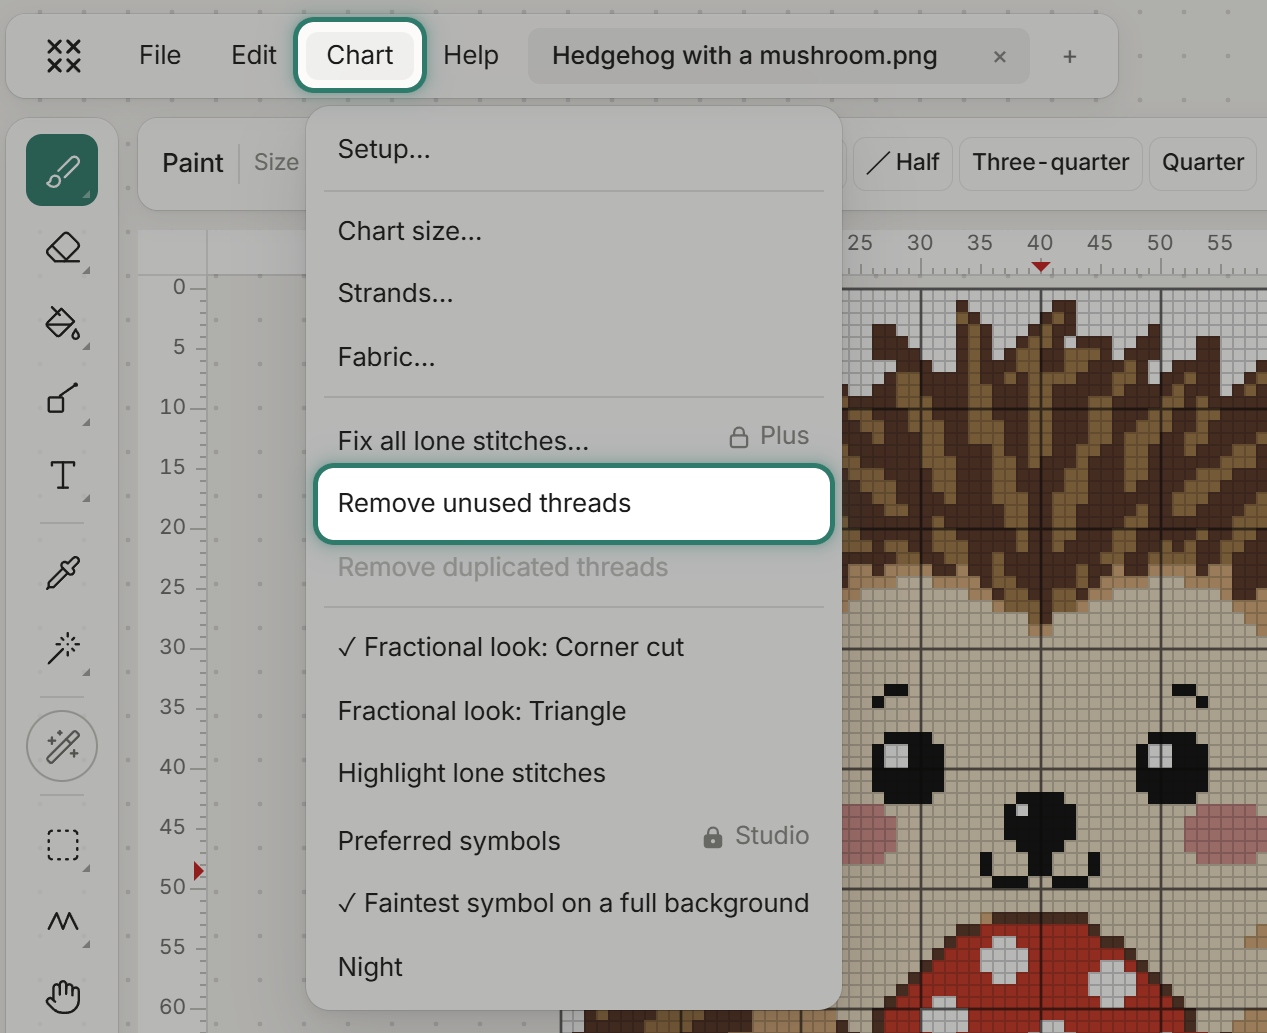The image size is (1267, 1033).
Task: Choose Setup... from Chart menu
Action: 574,149
